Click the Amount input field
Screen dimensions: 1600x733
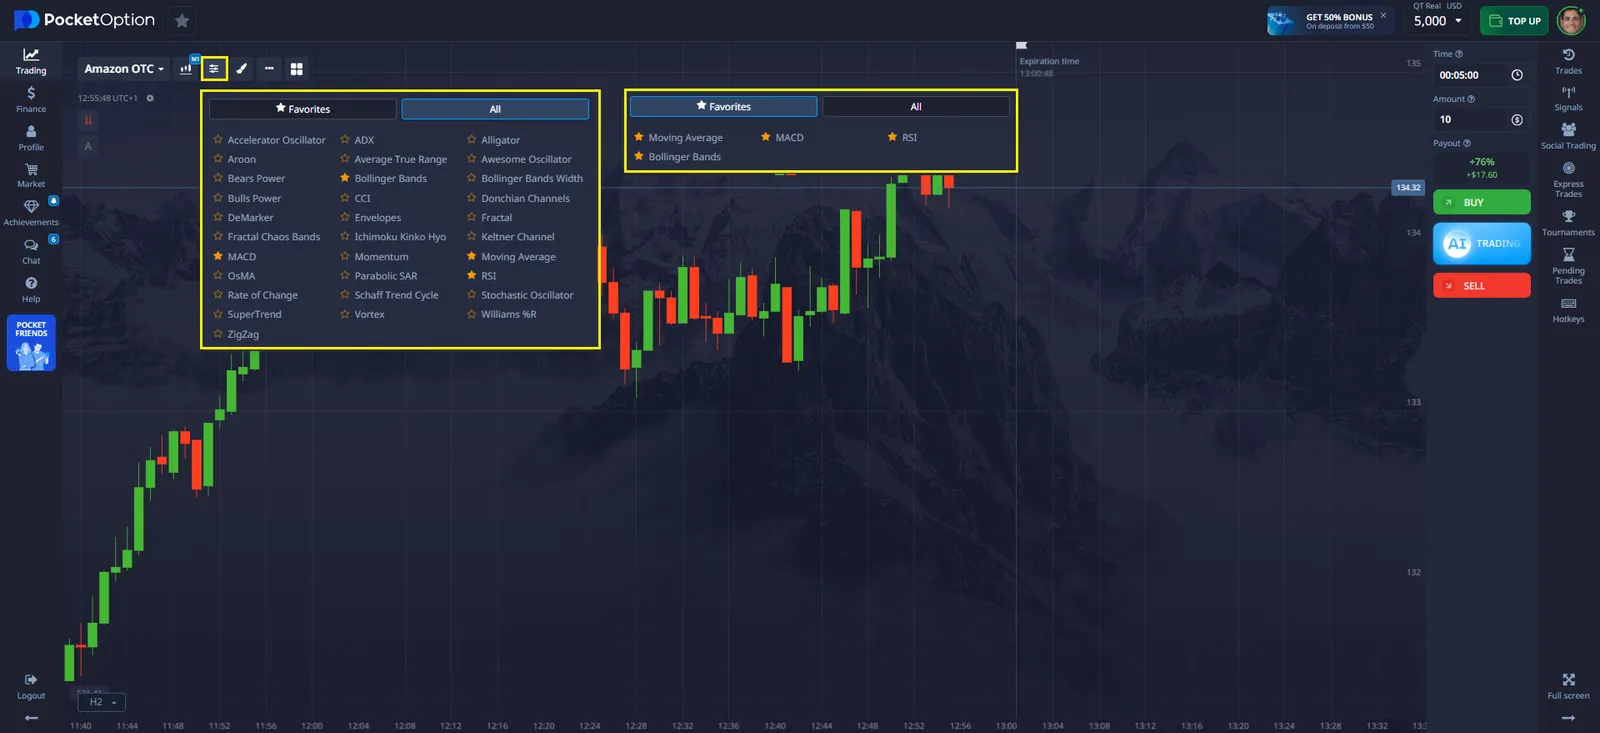pyautogui.click(x=1471, y=120)
